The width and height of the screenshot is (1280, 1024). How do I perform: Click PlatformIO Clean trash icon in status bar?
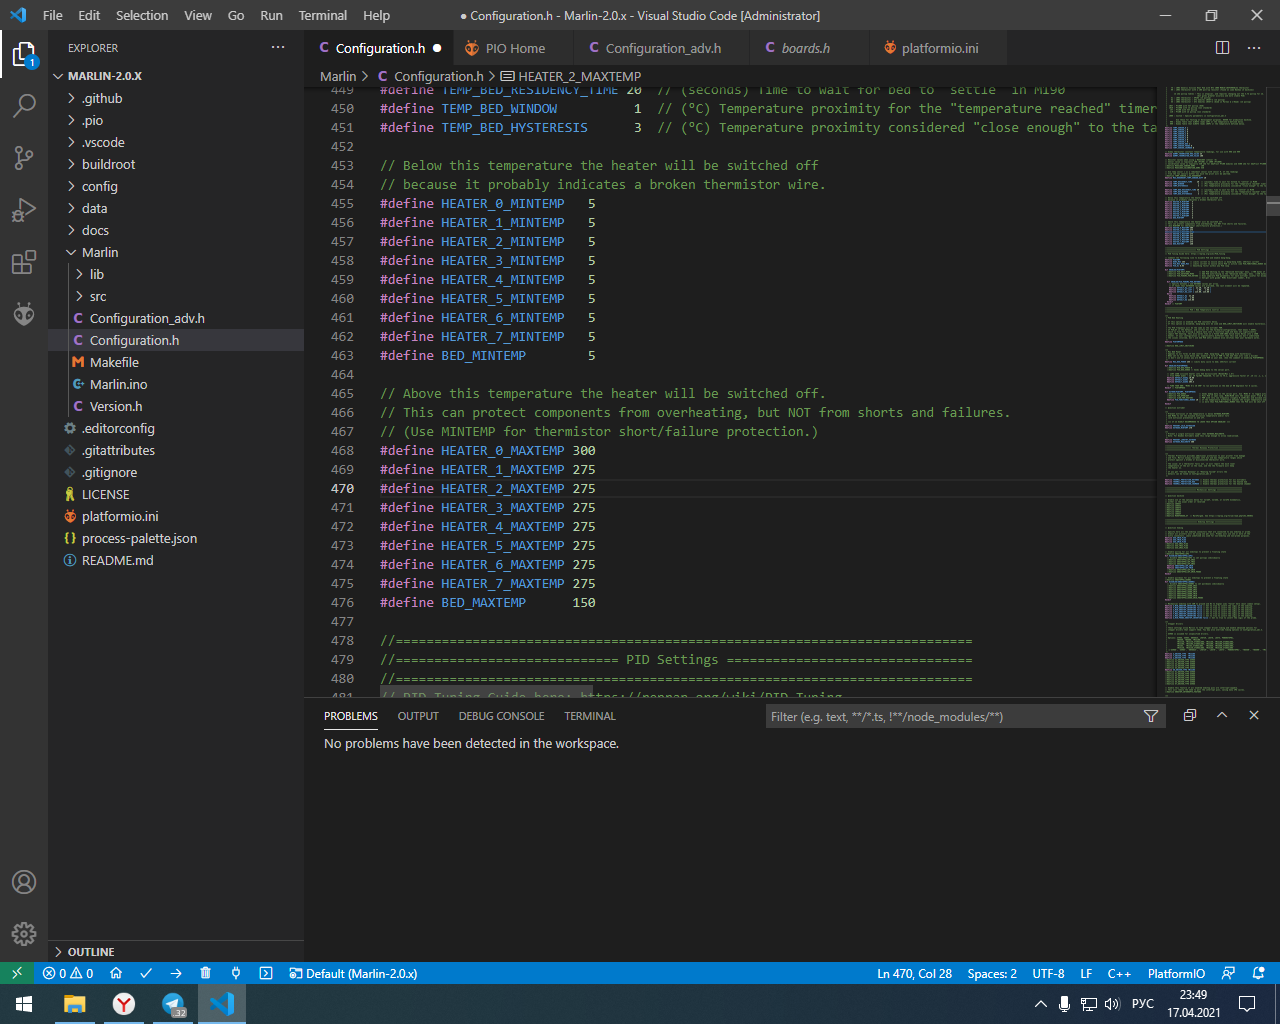(x=205, y=973)
